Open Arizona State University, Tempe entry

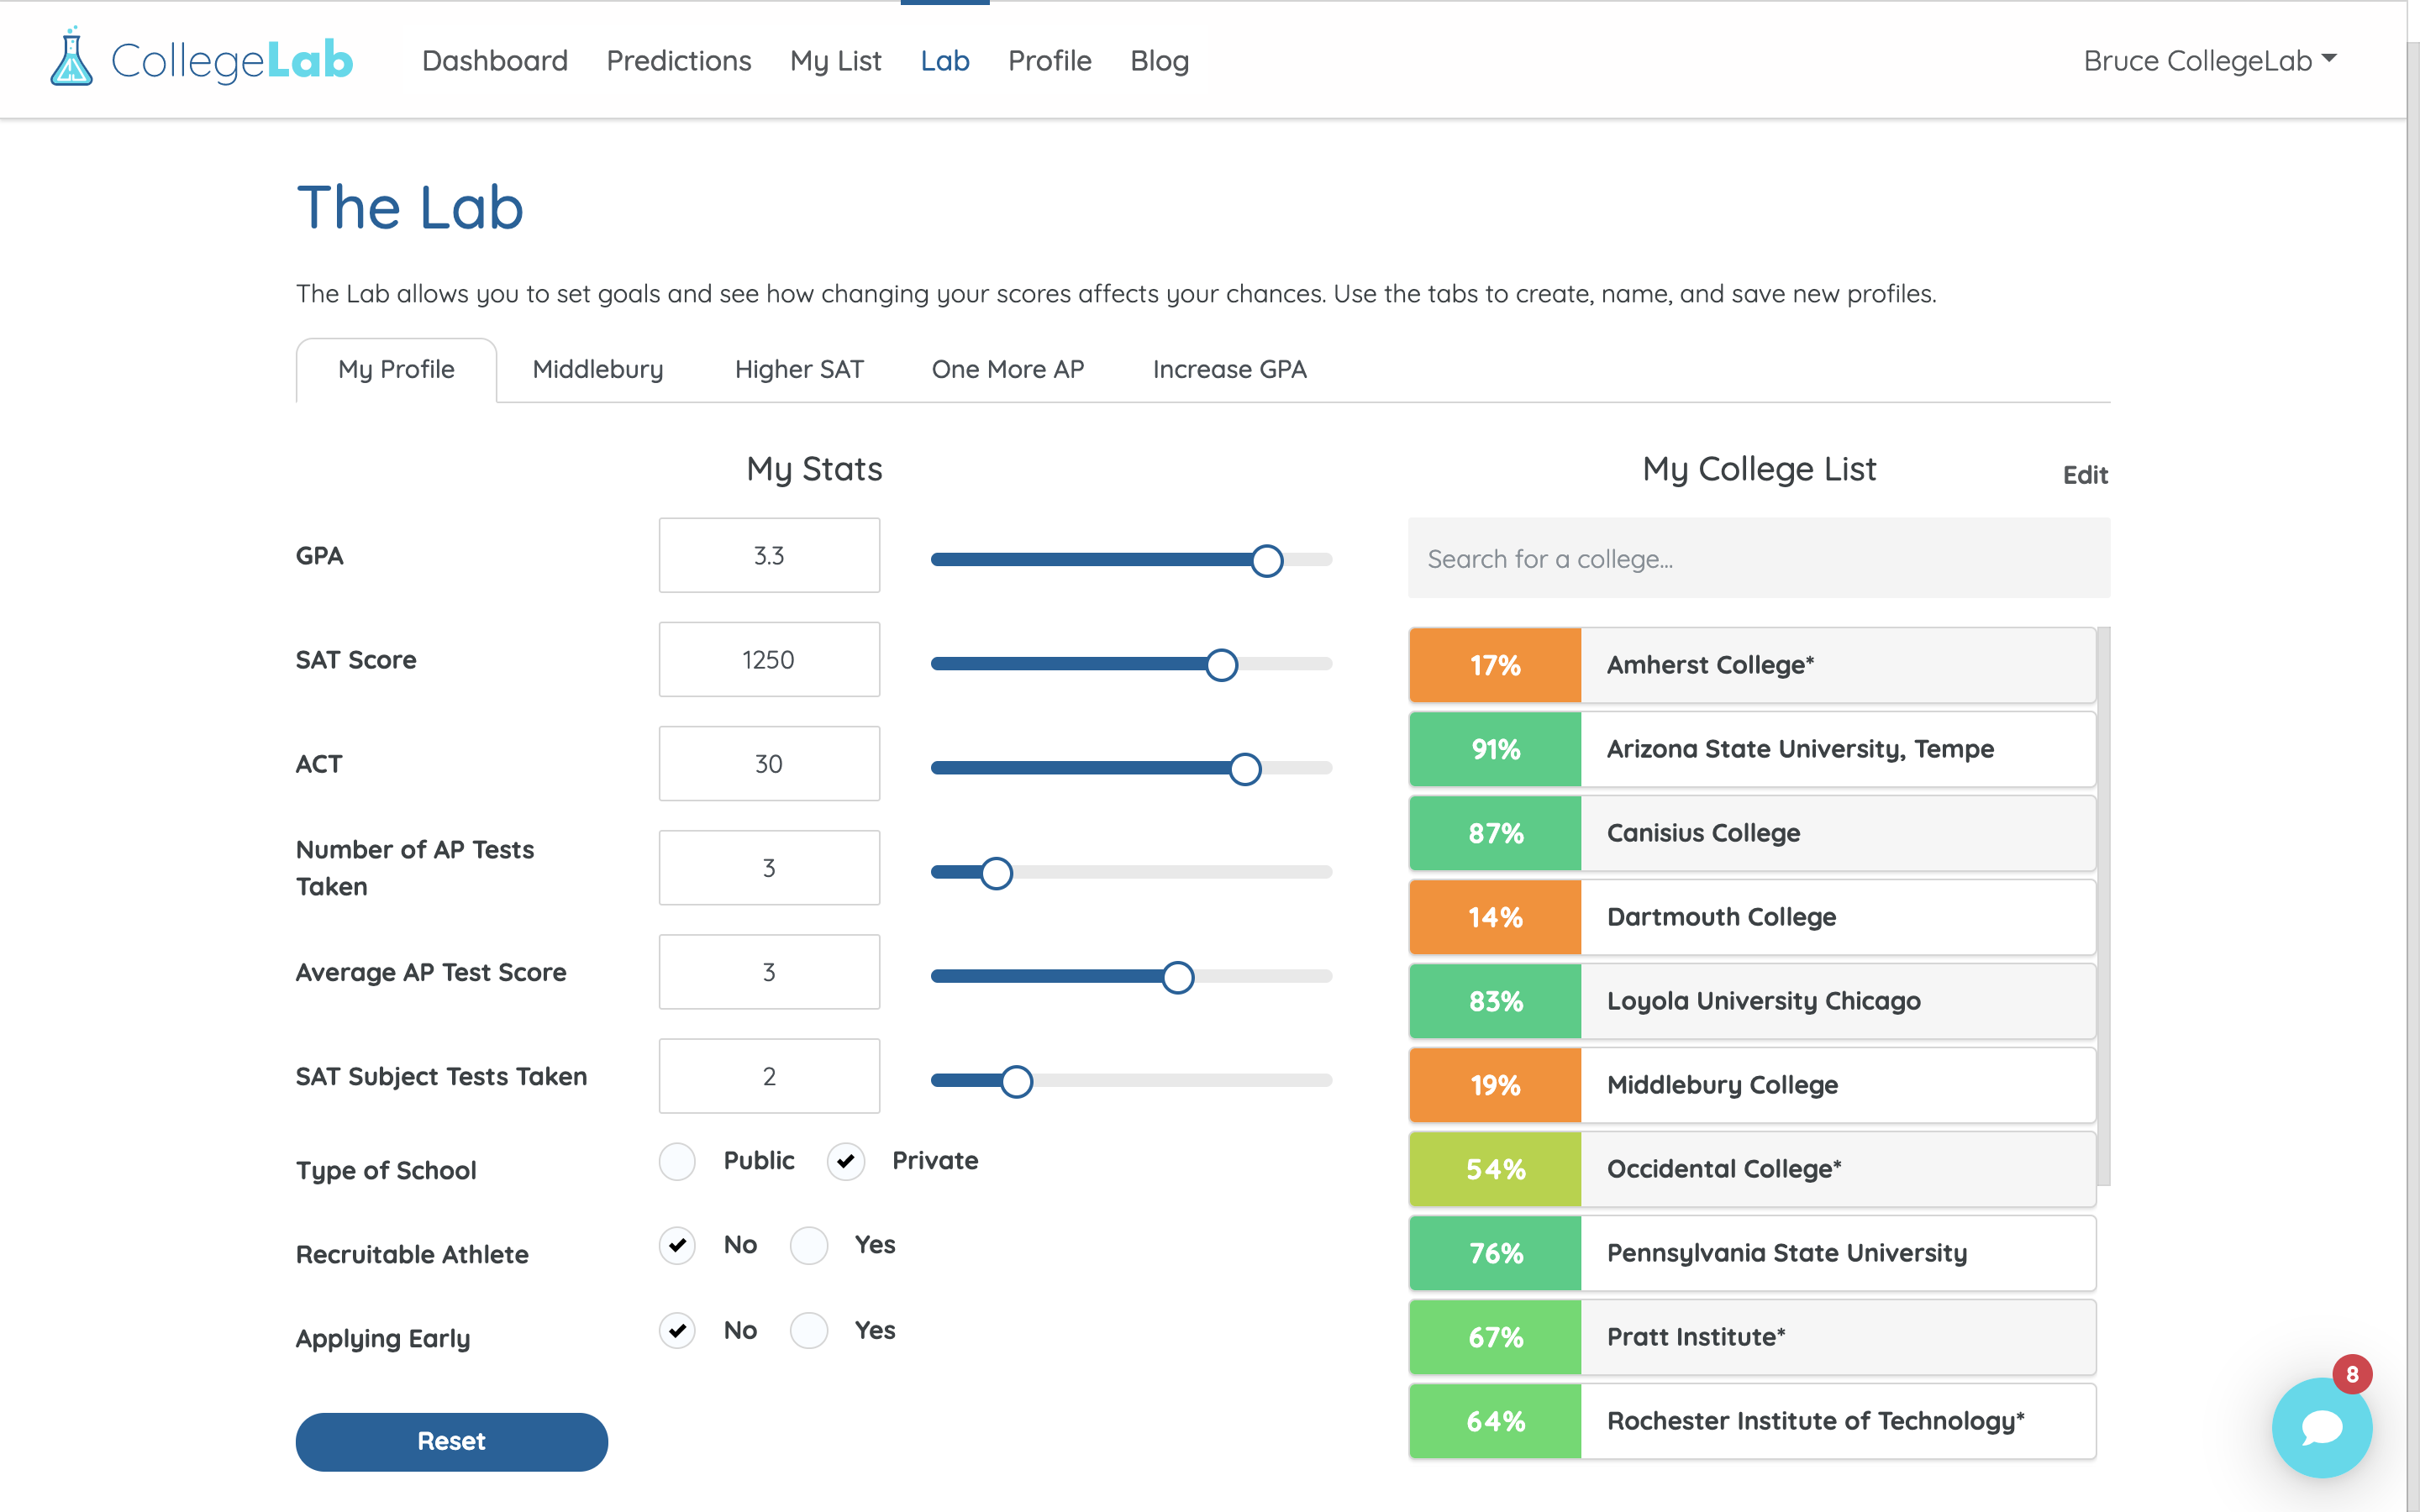point(1752,749)
